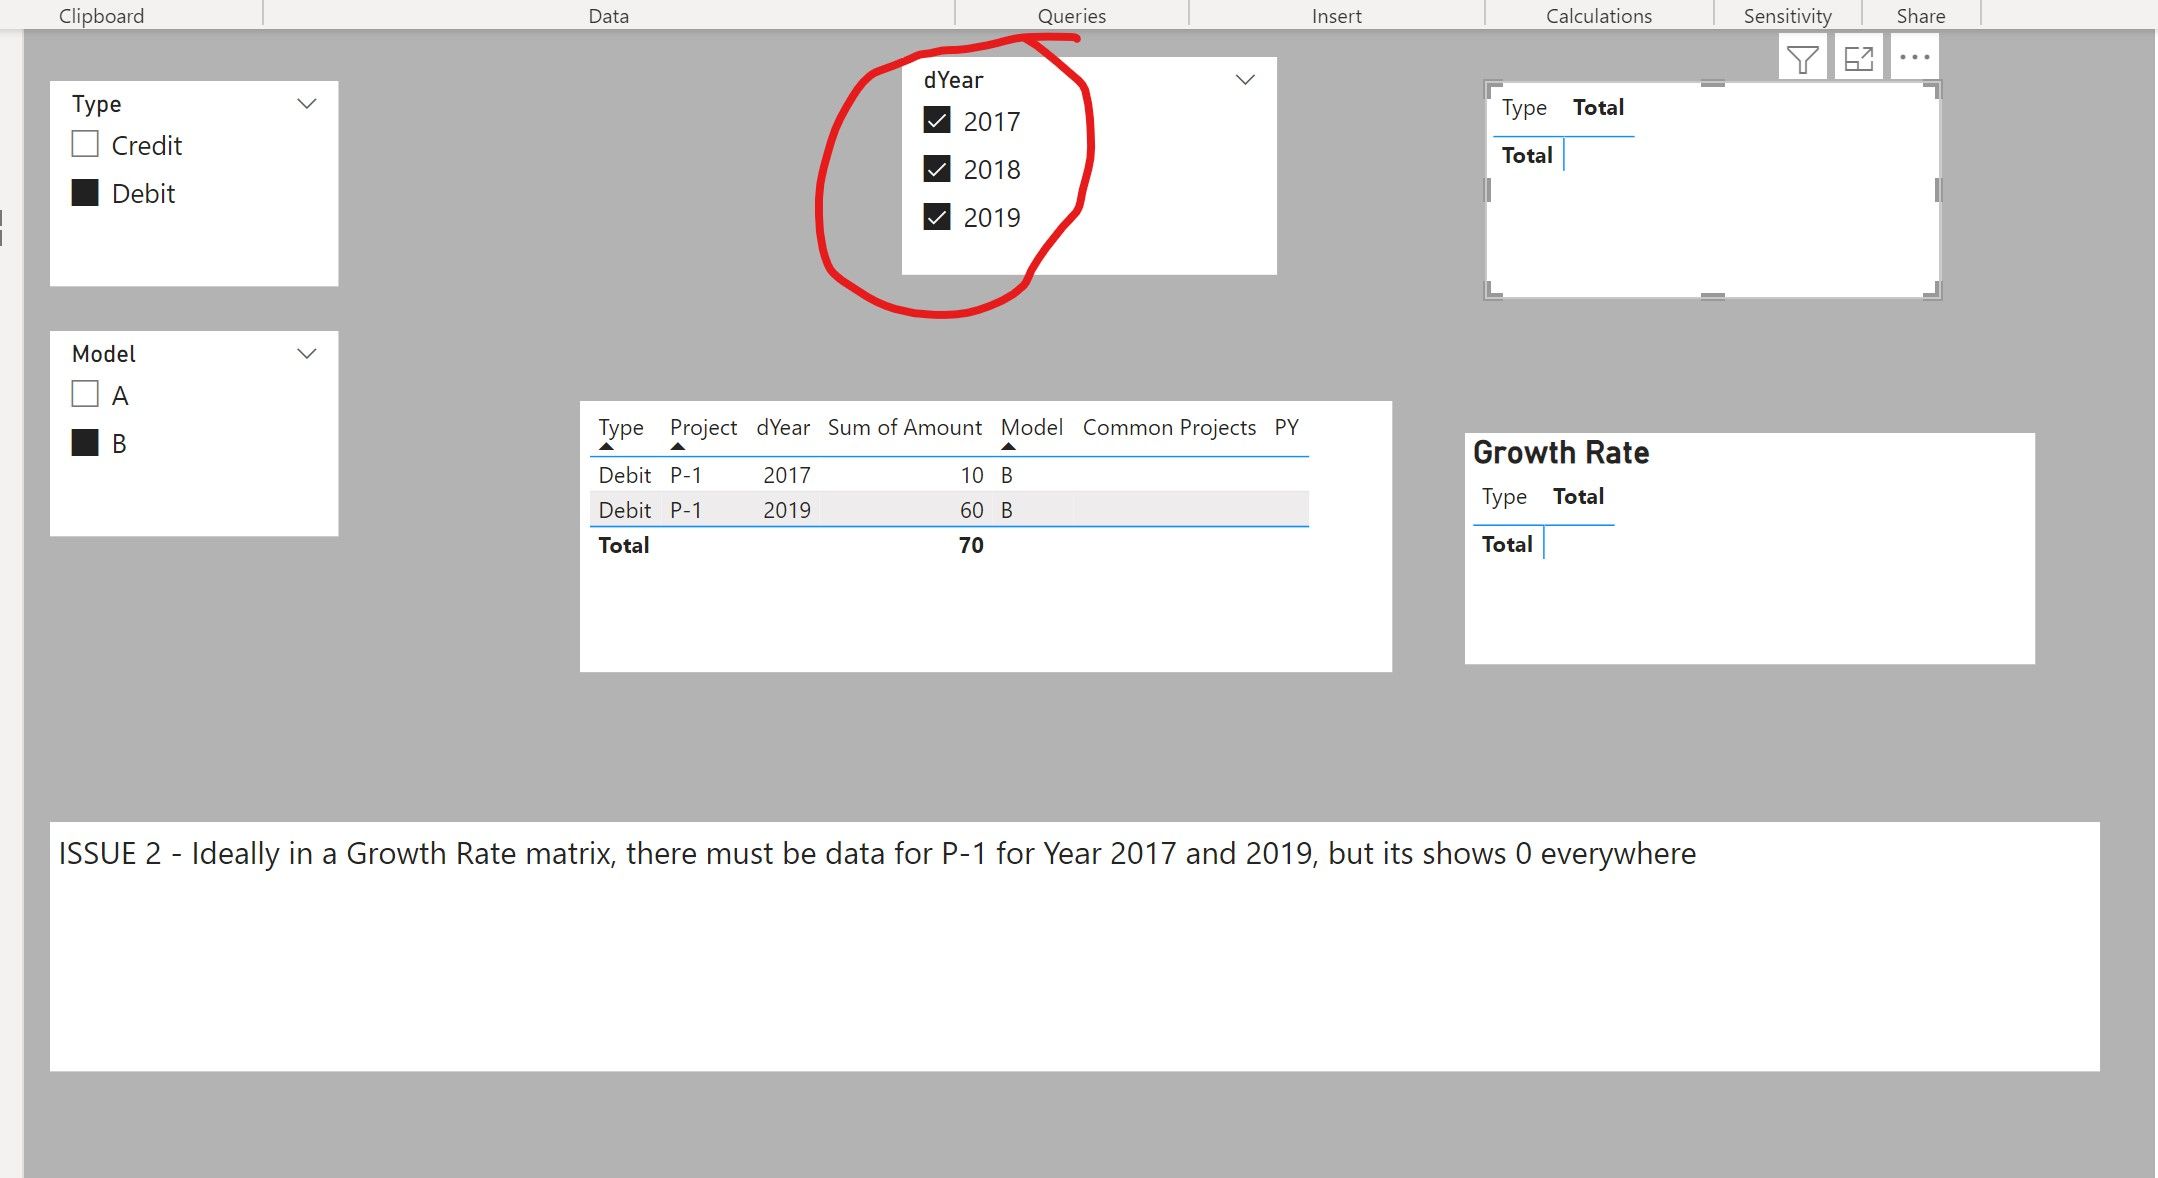Sort table by dYear column header
Viewport: 2158px width, 1178px height.
tap(783, 428)
